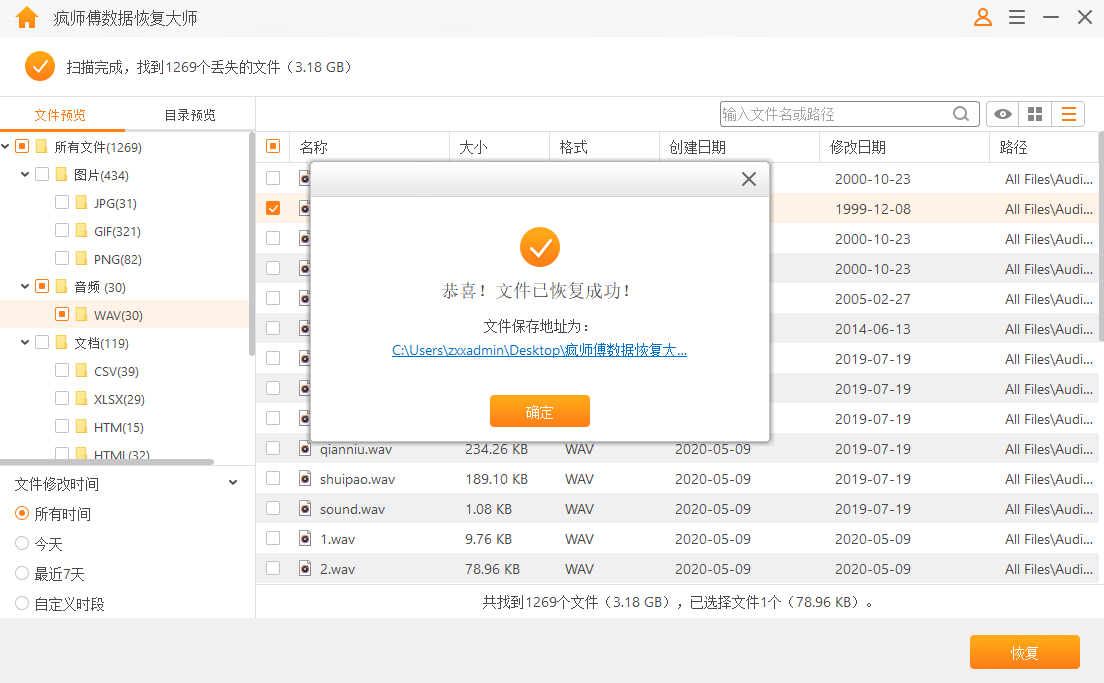Switch to grid view of file list

(1035, 113)
